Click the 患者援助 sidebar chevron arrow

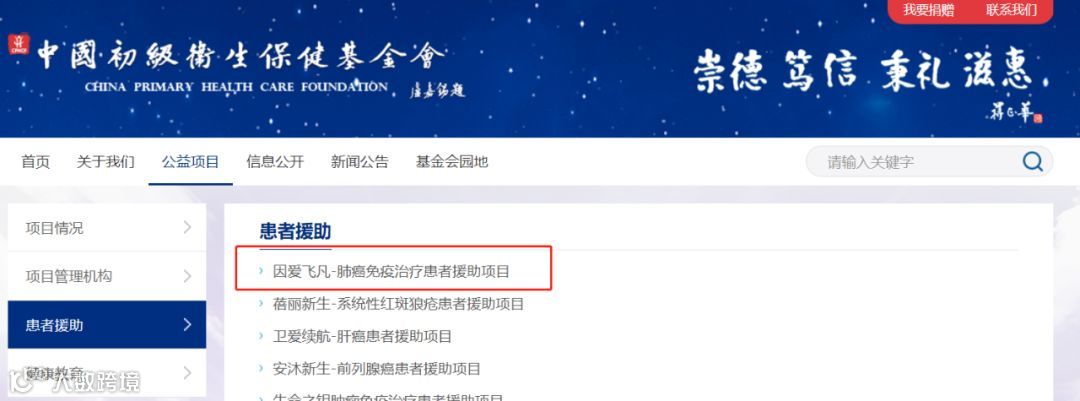click(x=187, y=325)
